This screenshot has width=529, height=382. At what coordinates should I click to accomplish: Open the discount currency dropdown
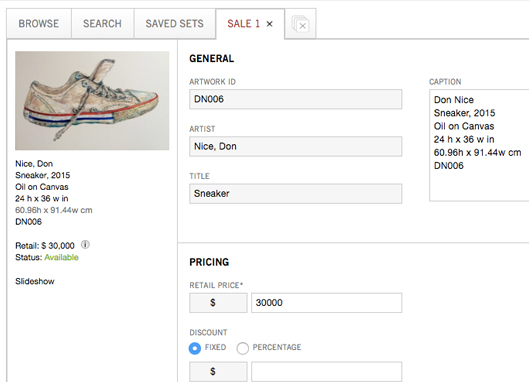pyautogui.click(x=218, y=372)
